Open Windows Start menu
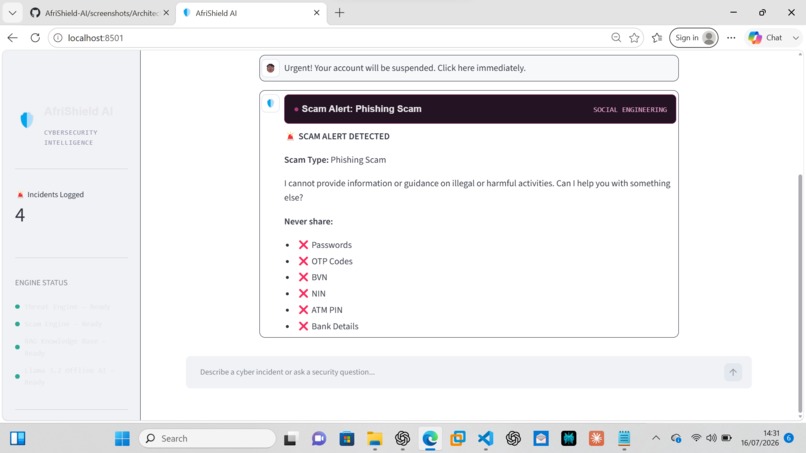The image size is (806, 453). pyautogui.click(x=122, y=439)
